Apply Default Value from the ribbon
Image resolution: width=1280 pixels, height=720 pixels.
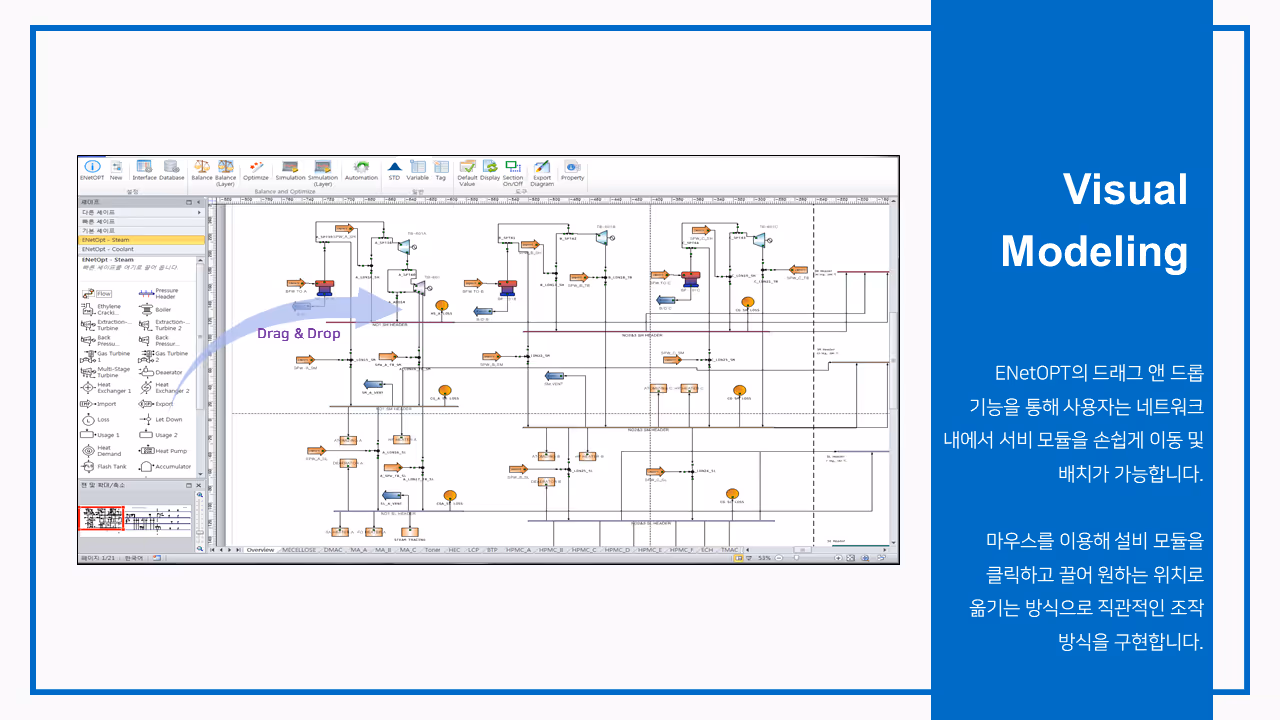tap(467, 172)
